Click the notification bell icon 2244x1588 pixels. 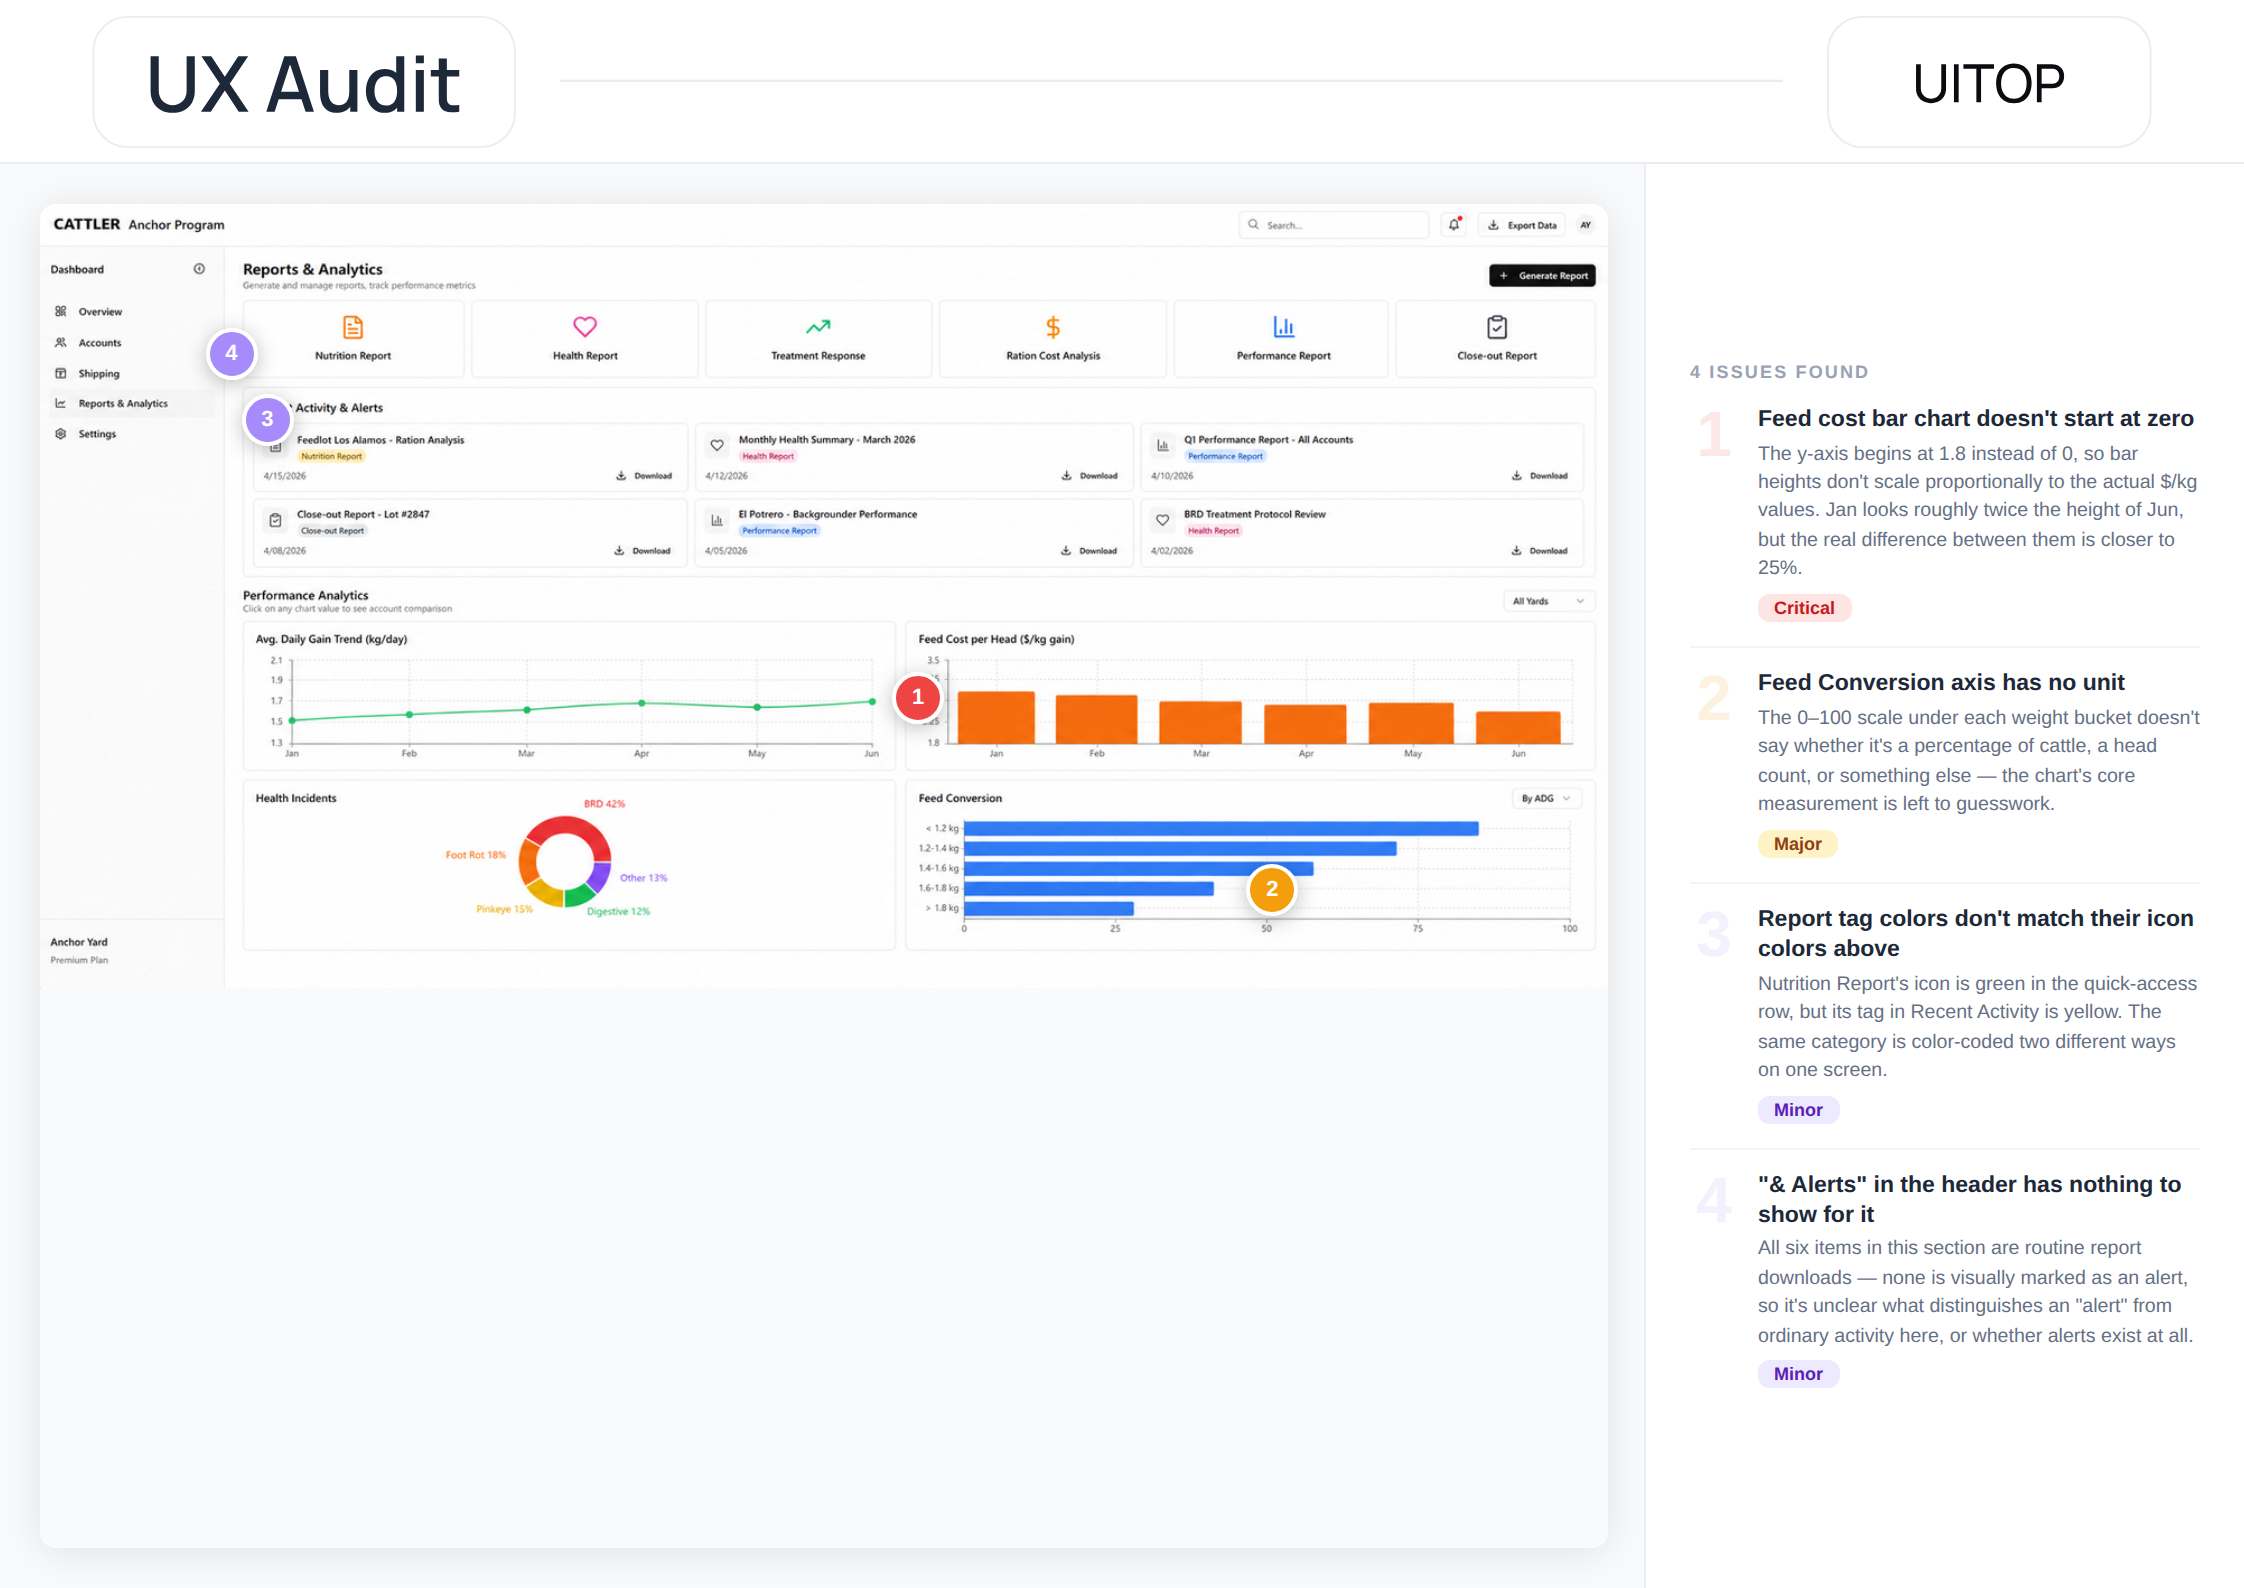(x=1454, y=225)
